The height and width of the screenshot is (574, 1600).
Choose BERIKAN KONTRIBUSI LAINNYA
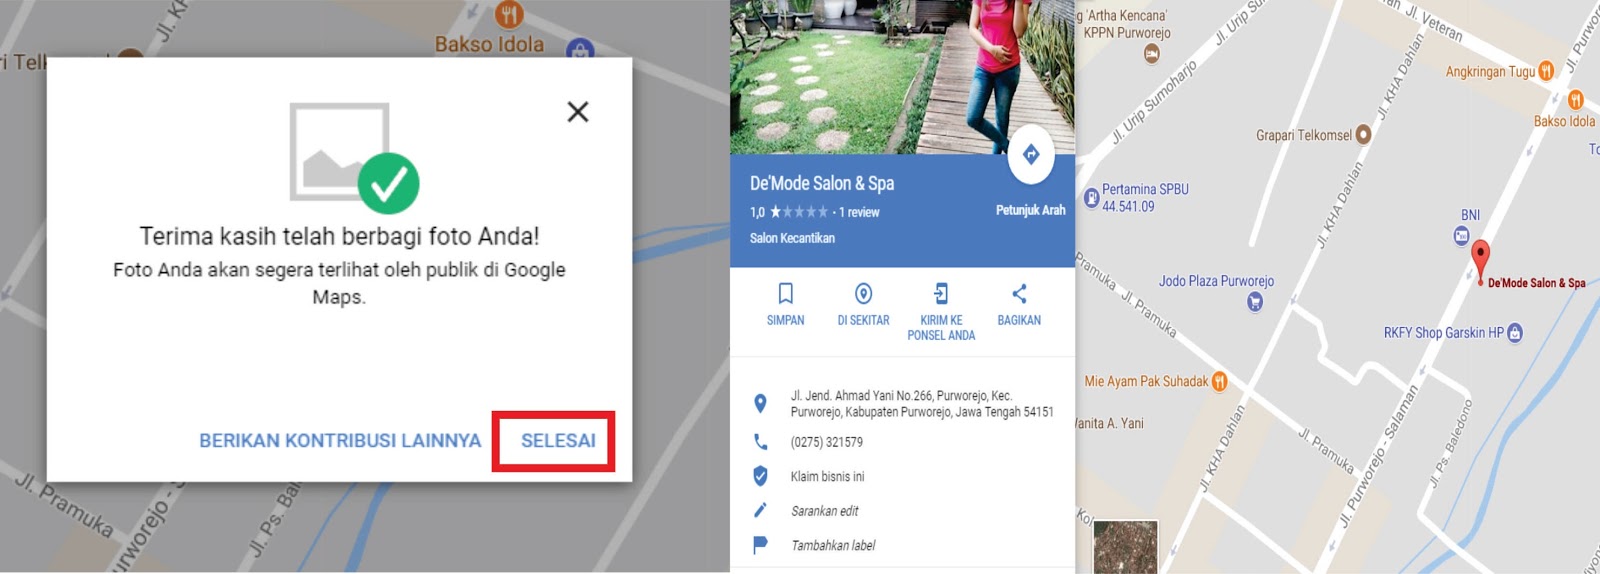pyautogui.click(x=340, y=441)
